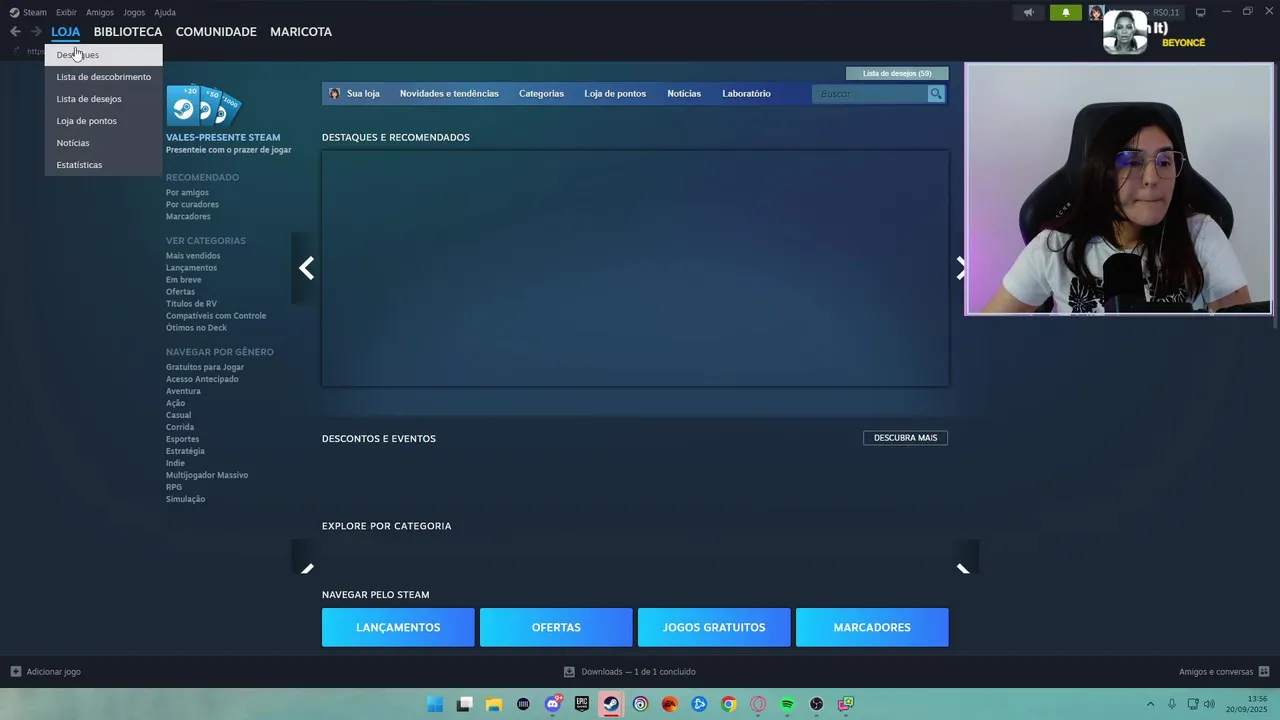Click the Steam taskbar icon

[x=611, y=704]
